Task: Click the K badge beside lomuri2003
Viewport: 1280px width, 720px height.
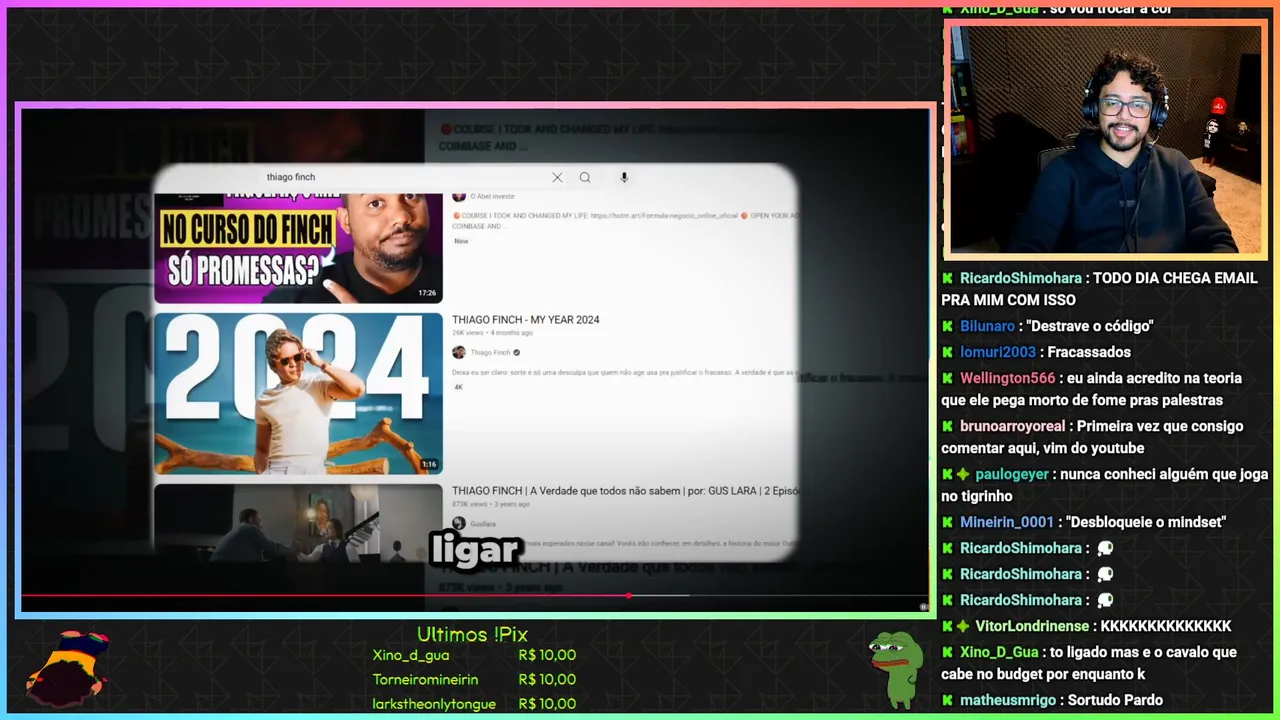Action: pyautogui.click(x=947, y=352)
